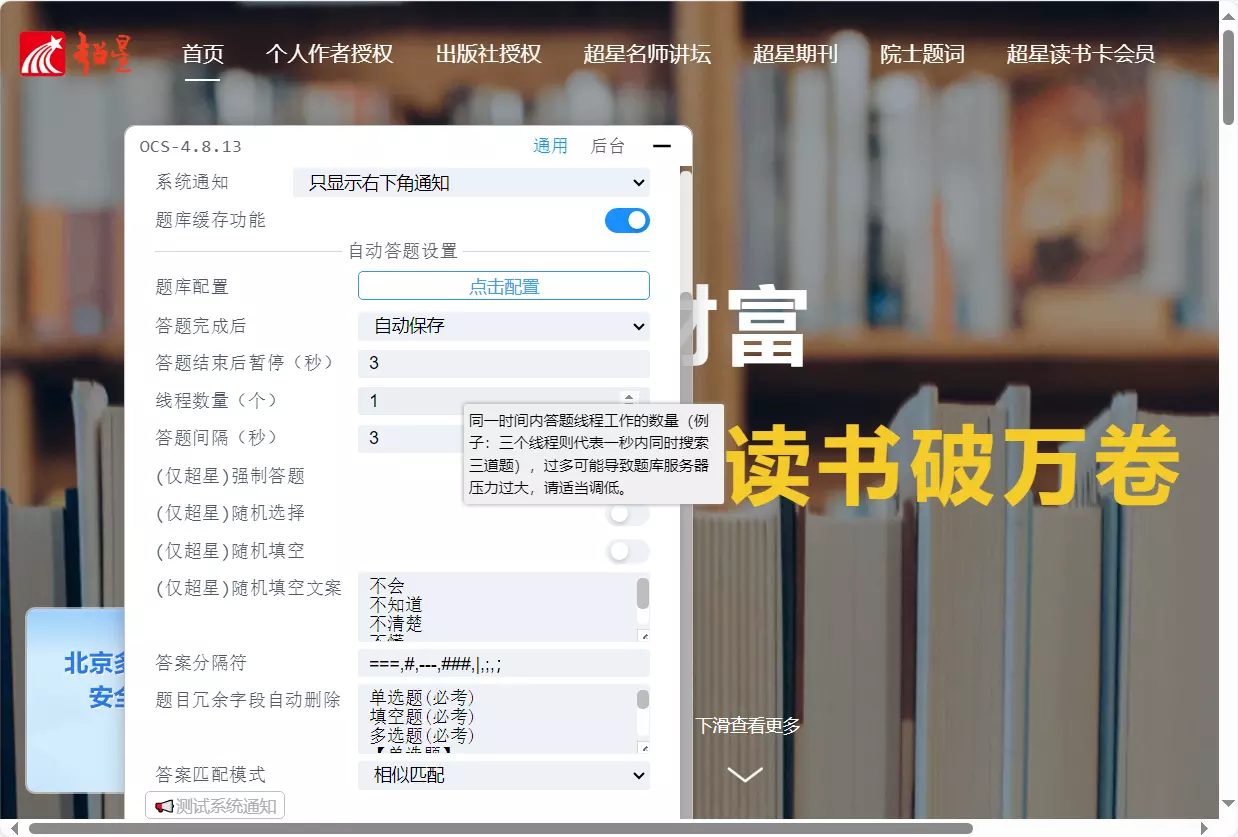
Task: Open 超星名师讲坛 in the top navigation
Action: (x=646, y=54)
